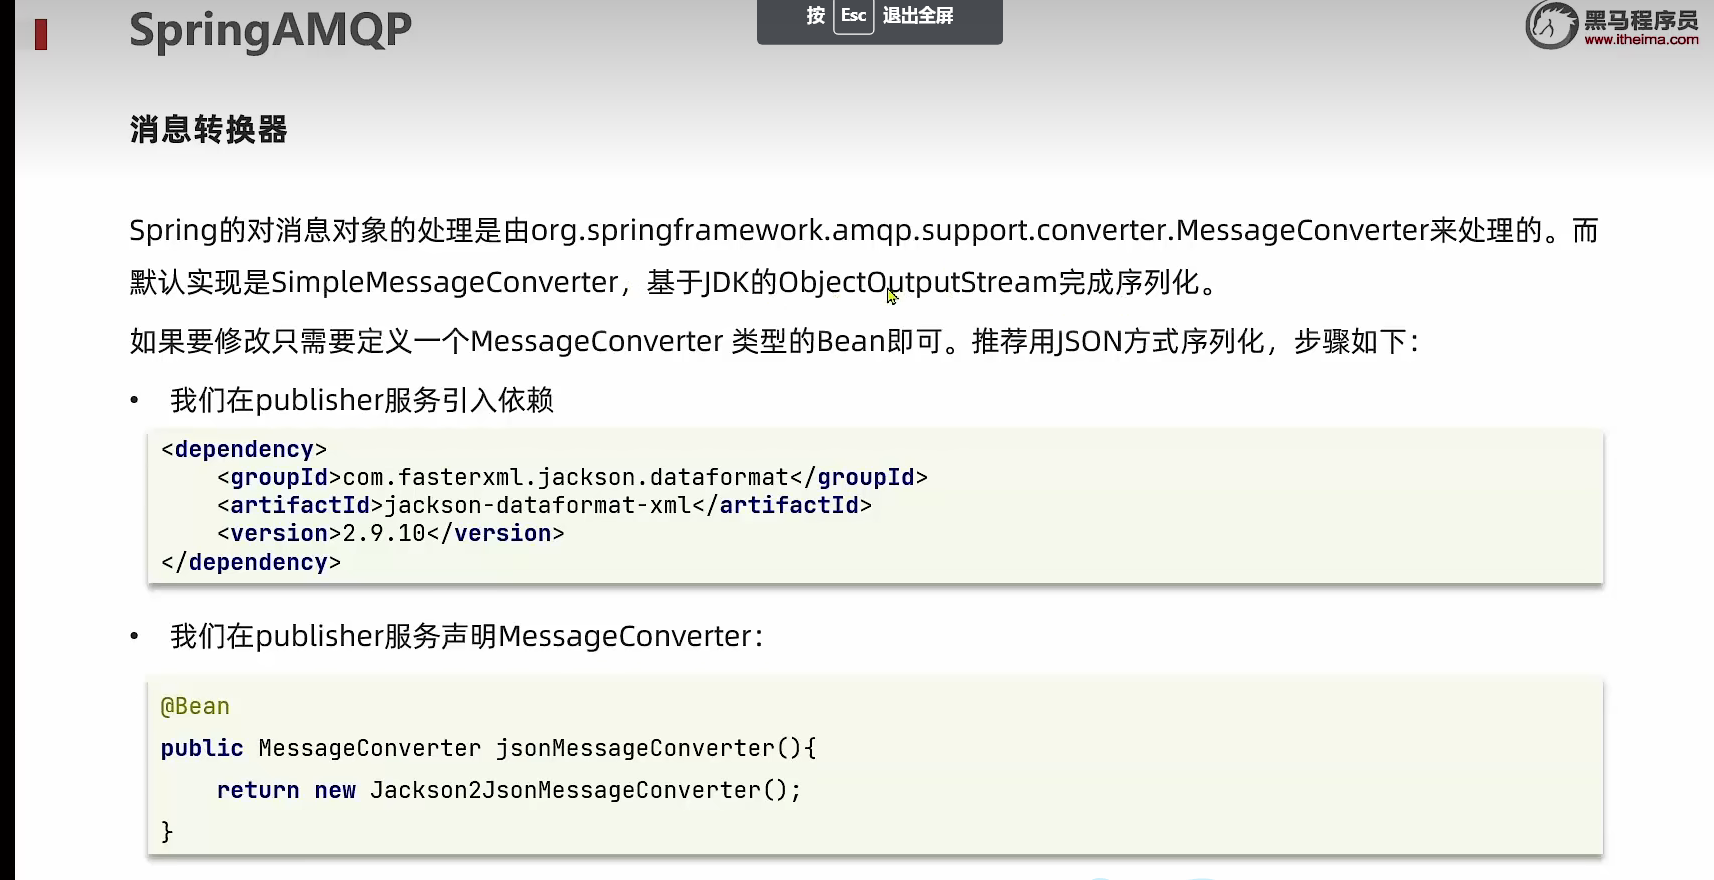This screenshot has height=880, width=1714.
Task: Click the @Bean annotation in the code
Action: point(195,707)
